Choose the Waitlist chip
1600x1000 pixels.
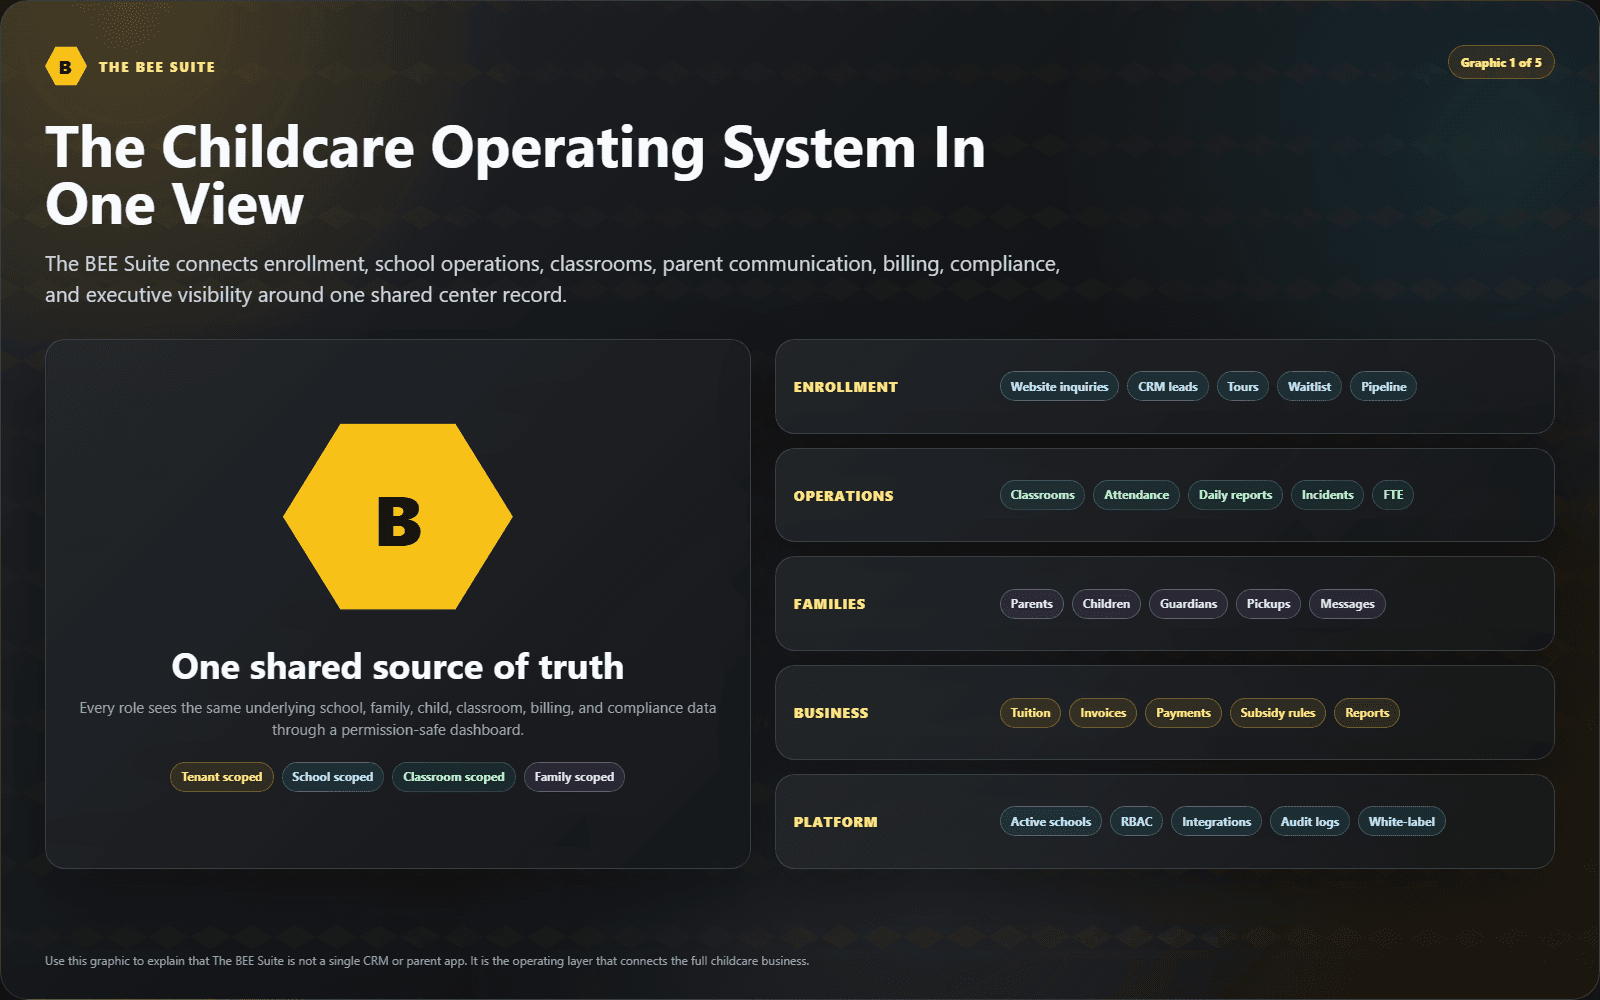(x=1309, y=387)
